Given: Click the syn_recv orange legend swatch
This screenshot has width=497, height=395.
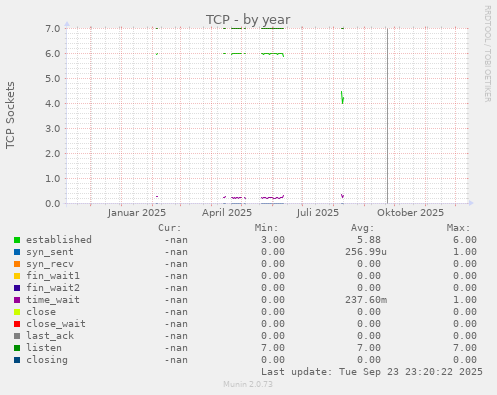Looking at the screenshot, I should [x=17, y=264].
